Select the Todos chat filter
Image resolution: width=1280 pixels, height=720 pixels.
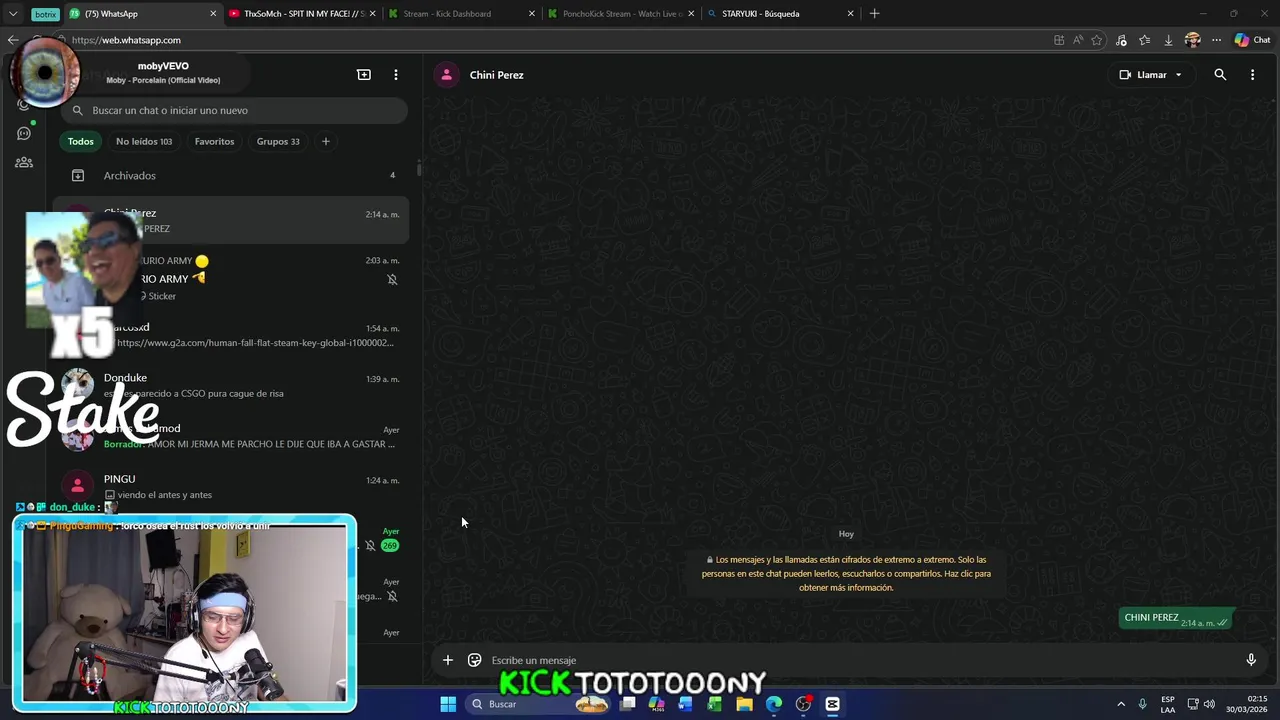tap(81, 141)
